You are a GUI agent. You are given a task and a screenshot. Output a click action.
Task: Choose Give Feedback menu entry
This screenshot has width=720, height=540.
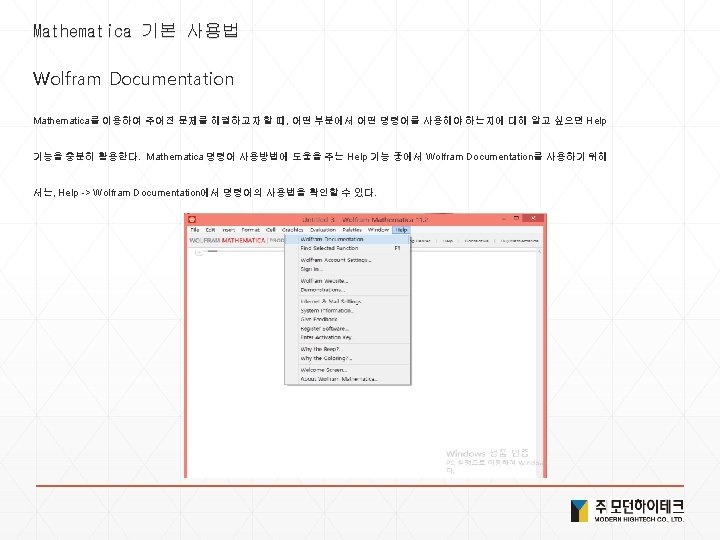tap(348, 319)
